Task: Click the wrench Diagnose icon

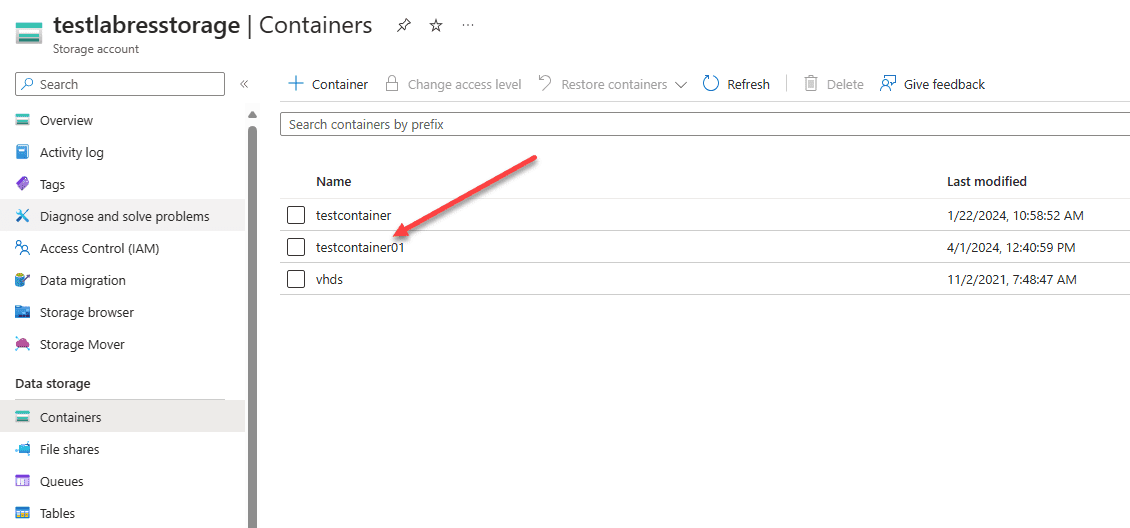Action: [x=22, y=215]
